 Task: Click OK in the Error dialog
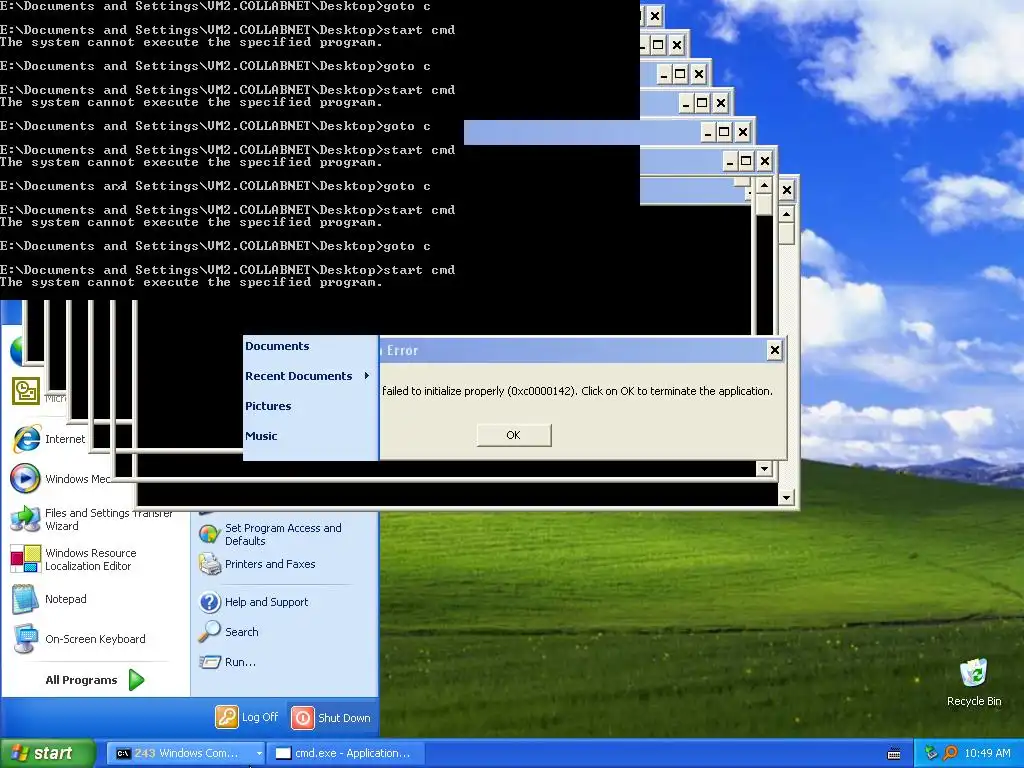513,435
